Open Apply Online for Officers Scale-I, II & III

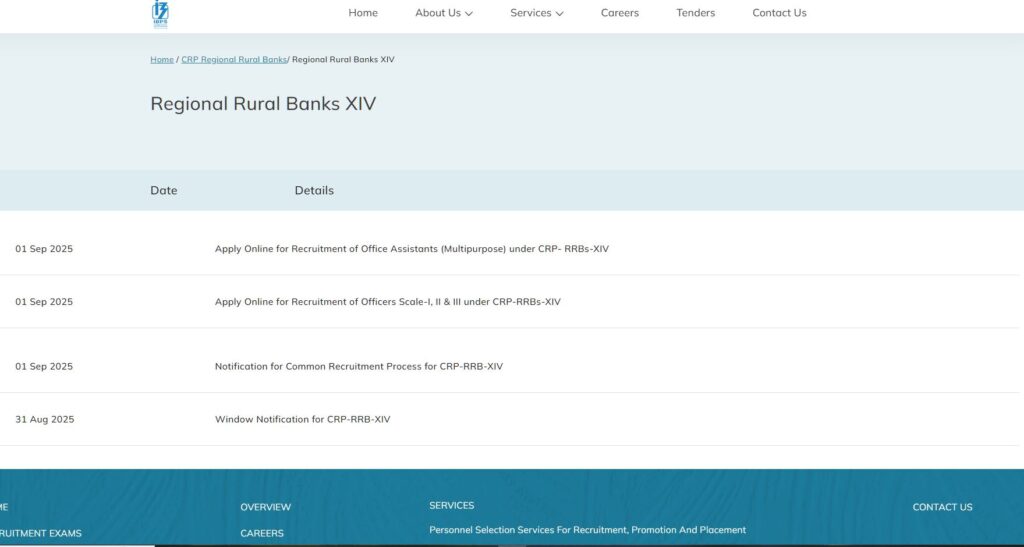point(387,302)
